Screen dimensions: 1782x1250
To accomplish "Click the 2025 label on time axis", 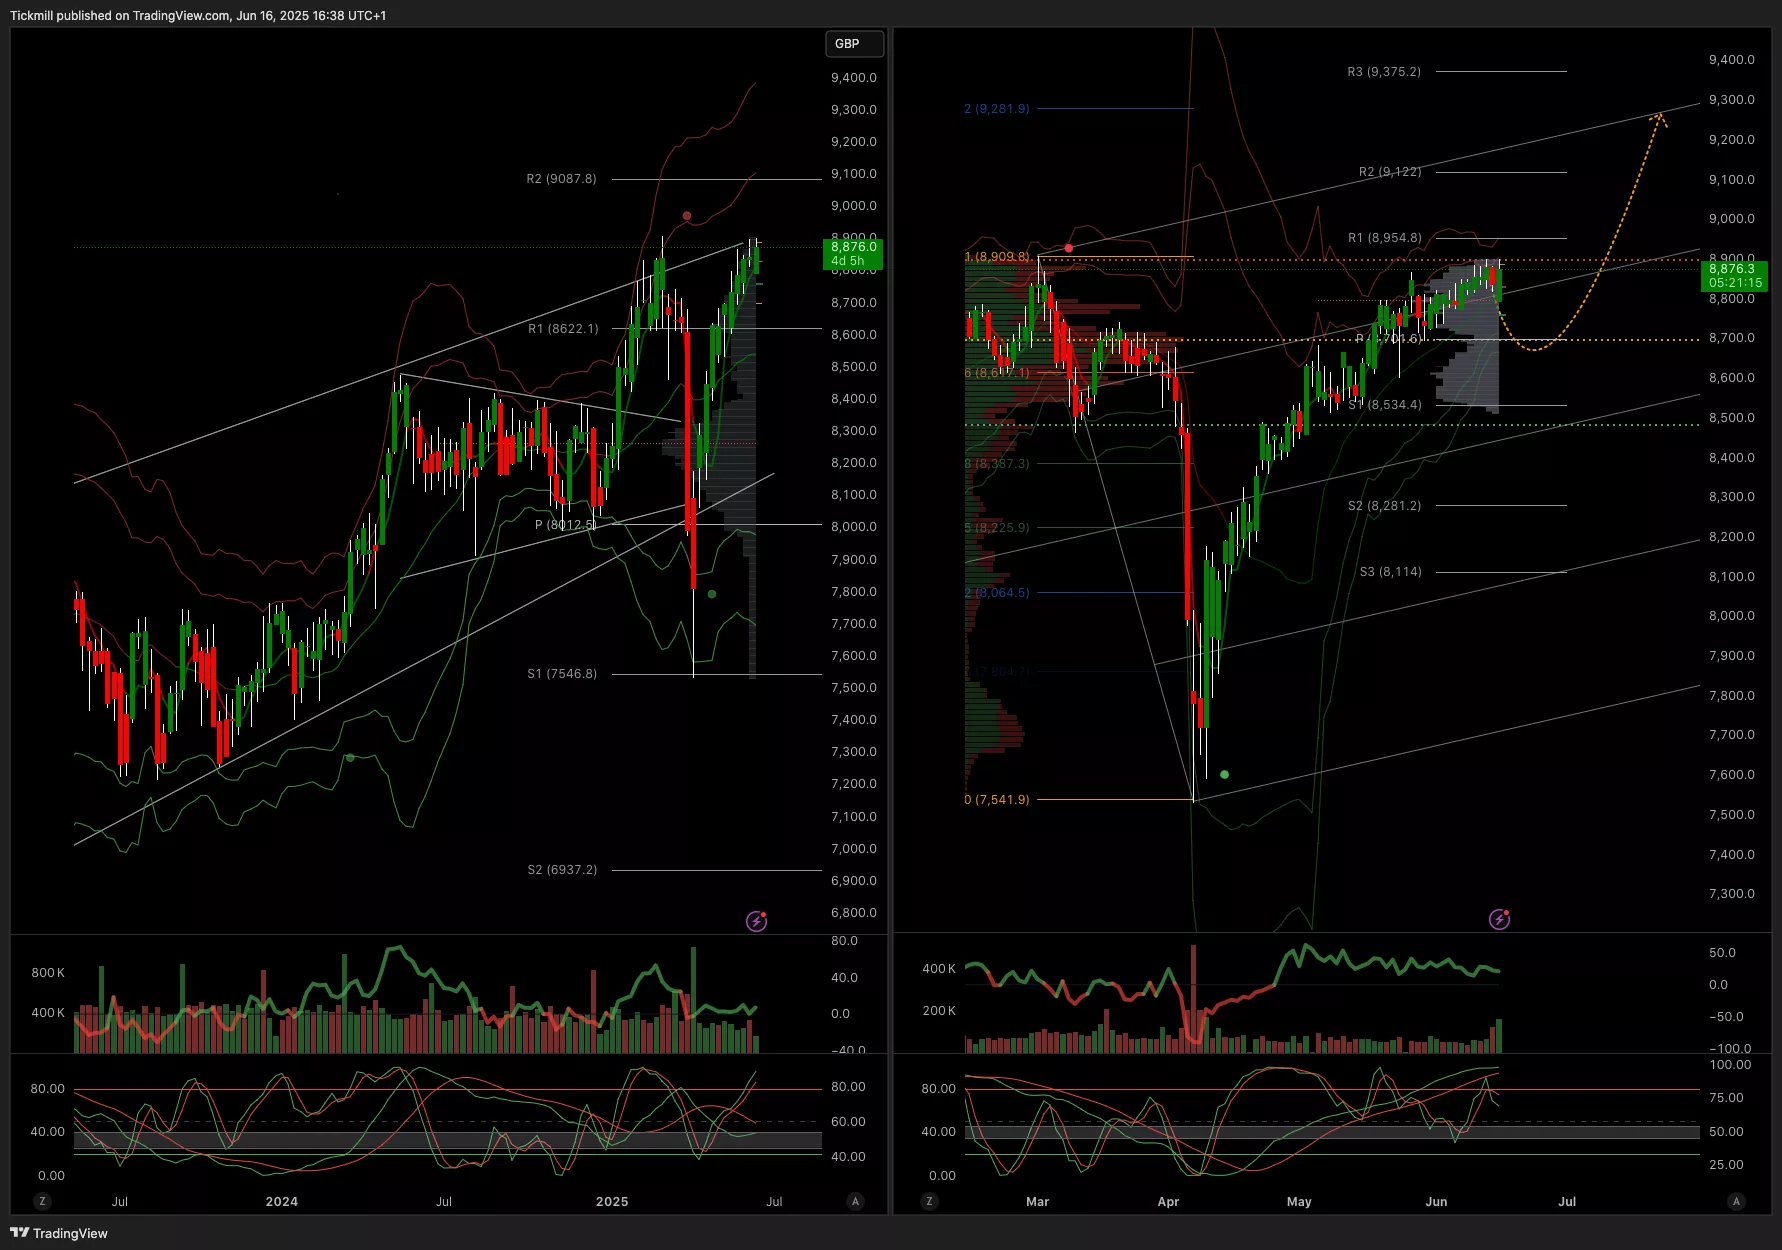I will click(611, 1201).
